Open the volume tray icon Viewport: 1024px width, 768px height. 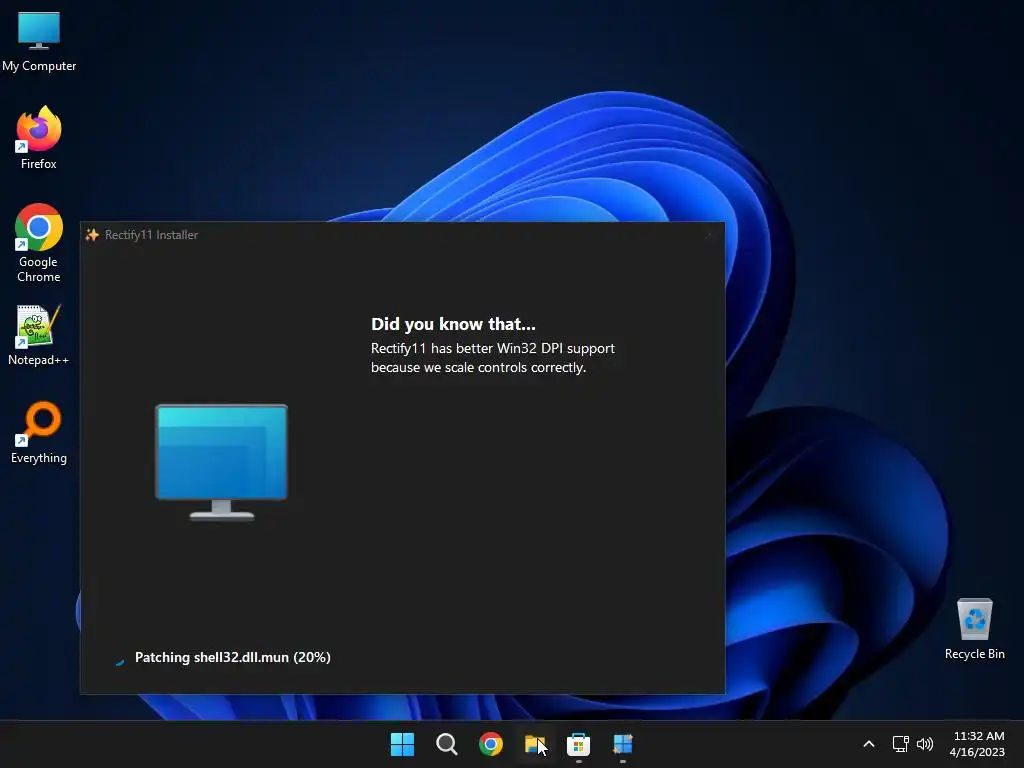click(925, 744)
